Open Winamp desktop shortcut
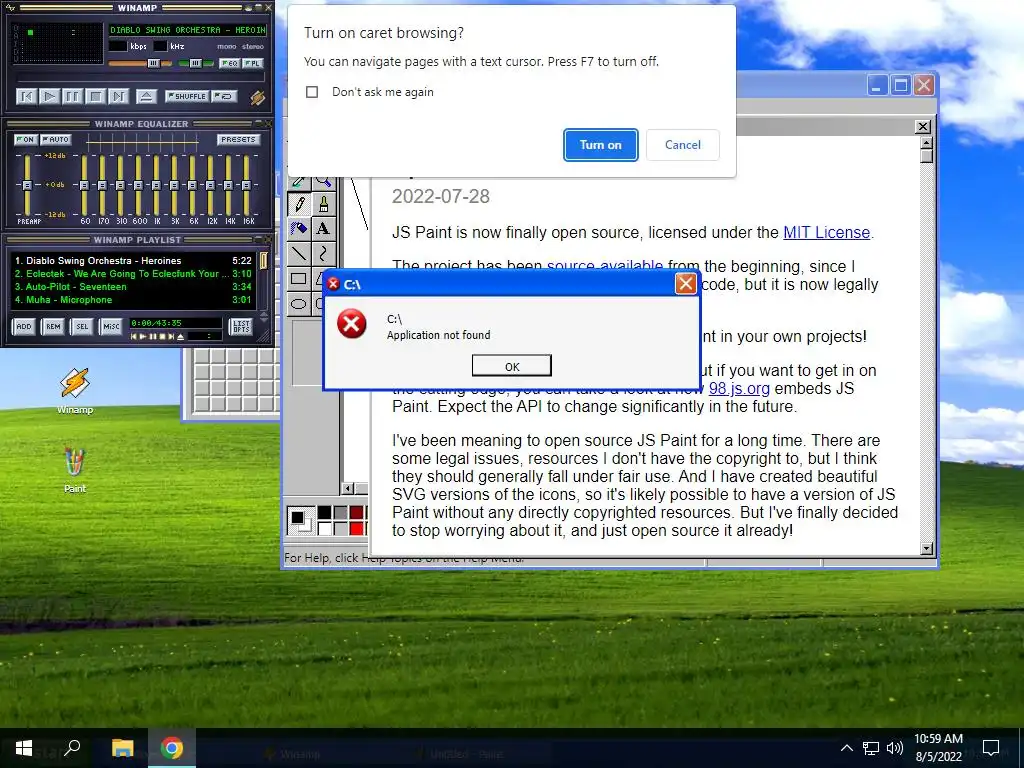The height and width of the screenshot is (768, 1024). click(x=75, y=391)
